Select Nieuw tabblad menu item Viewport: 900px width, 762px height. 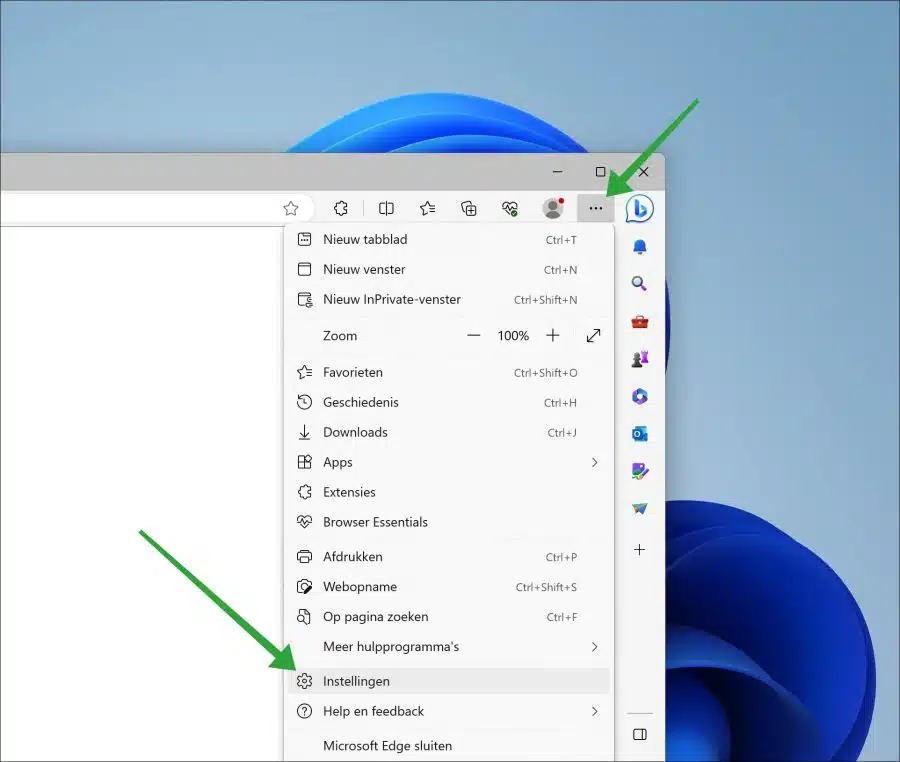pos(449,239)
